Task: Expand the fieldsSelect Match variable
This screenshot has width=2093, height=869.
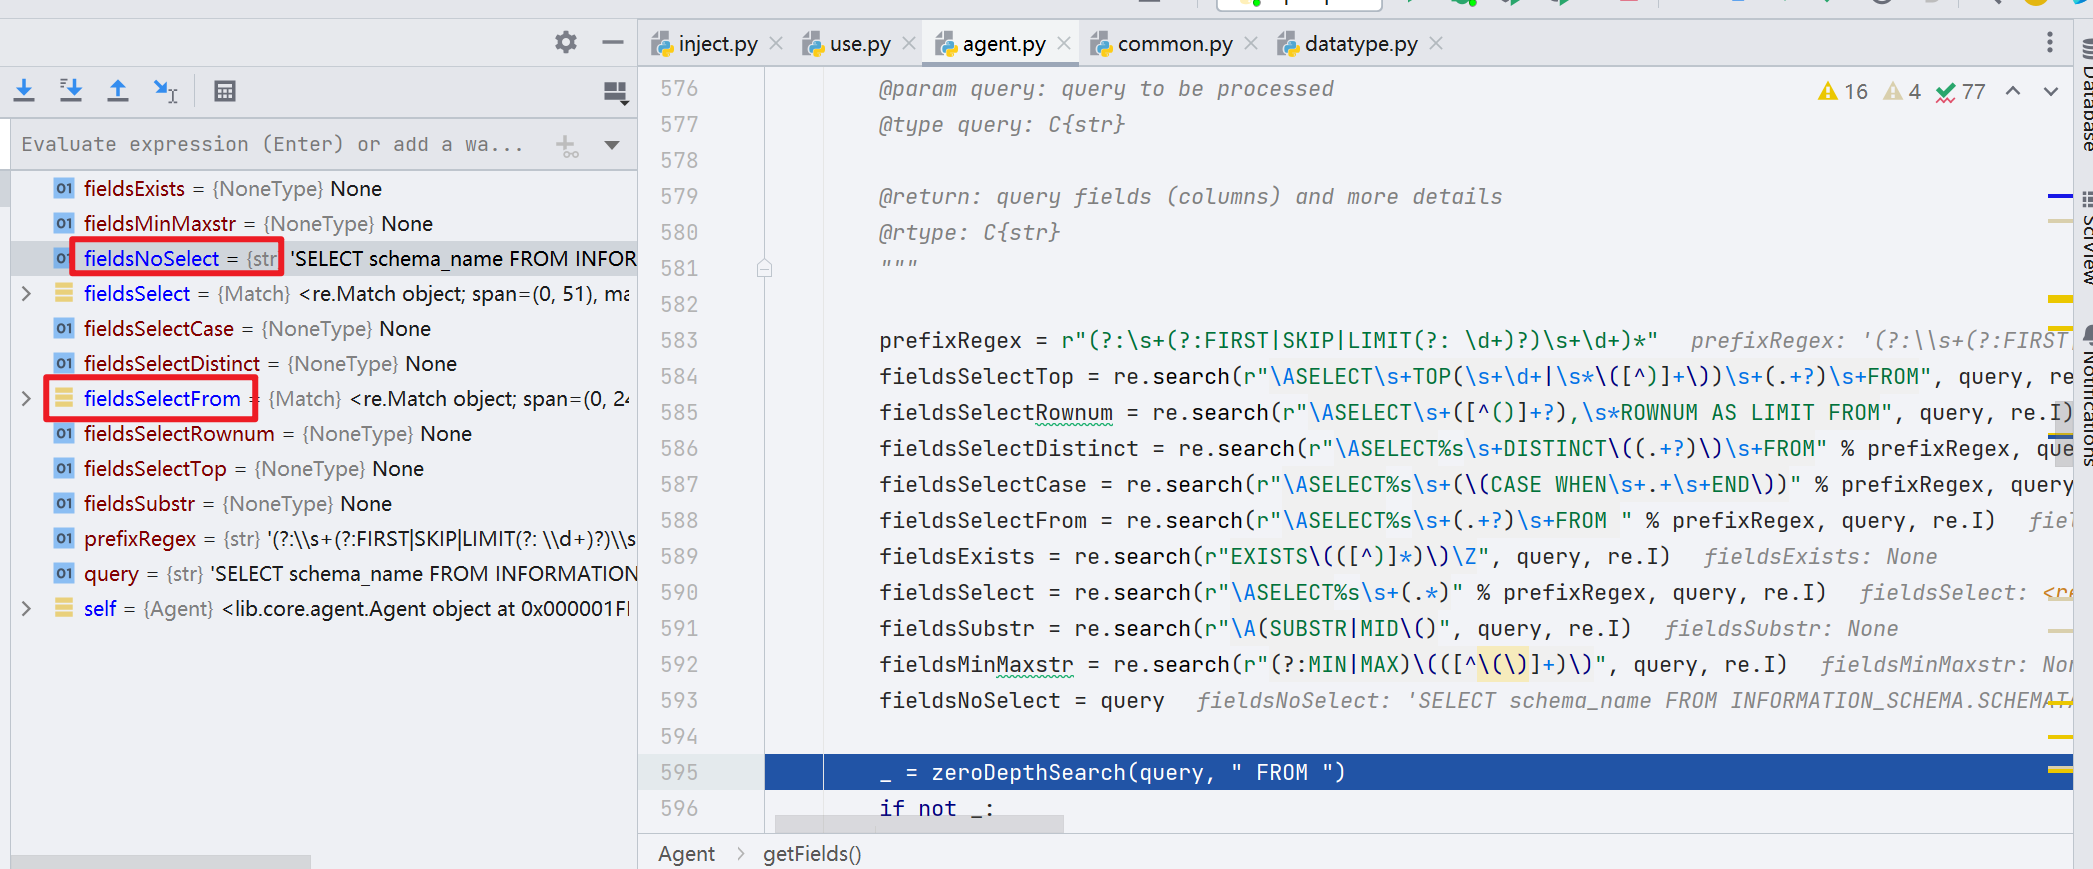Action: point(27,293)
